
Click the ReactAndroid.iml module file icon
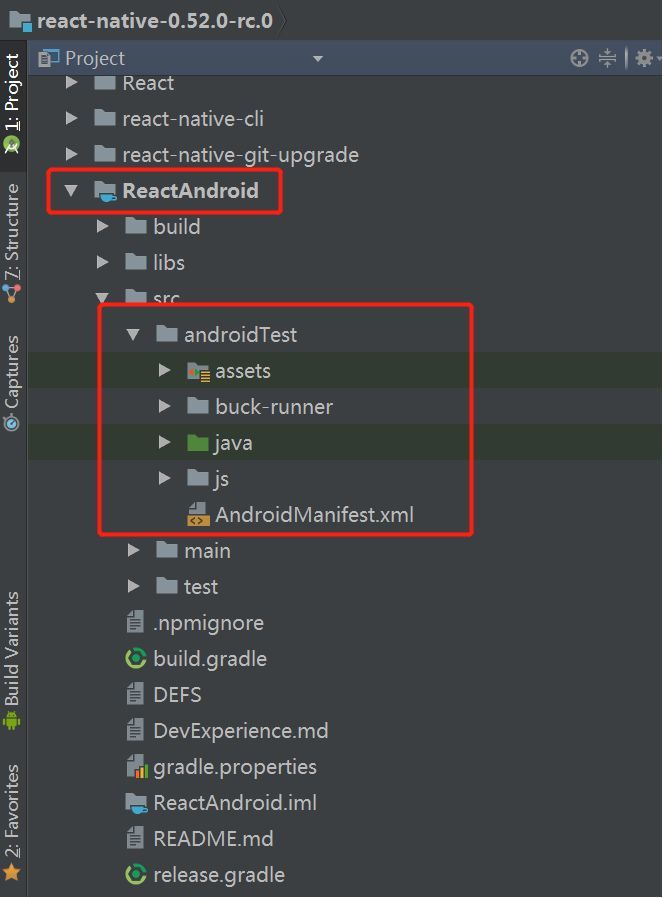[x=135, y=803]
